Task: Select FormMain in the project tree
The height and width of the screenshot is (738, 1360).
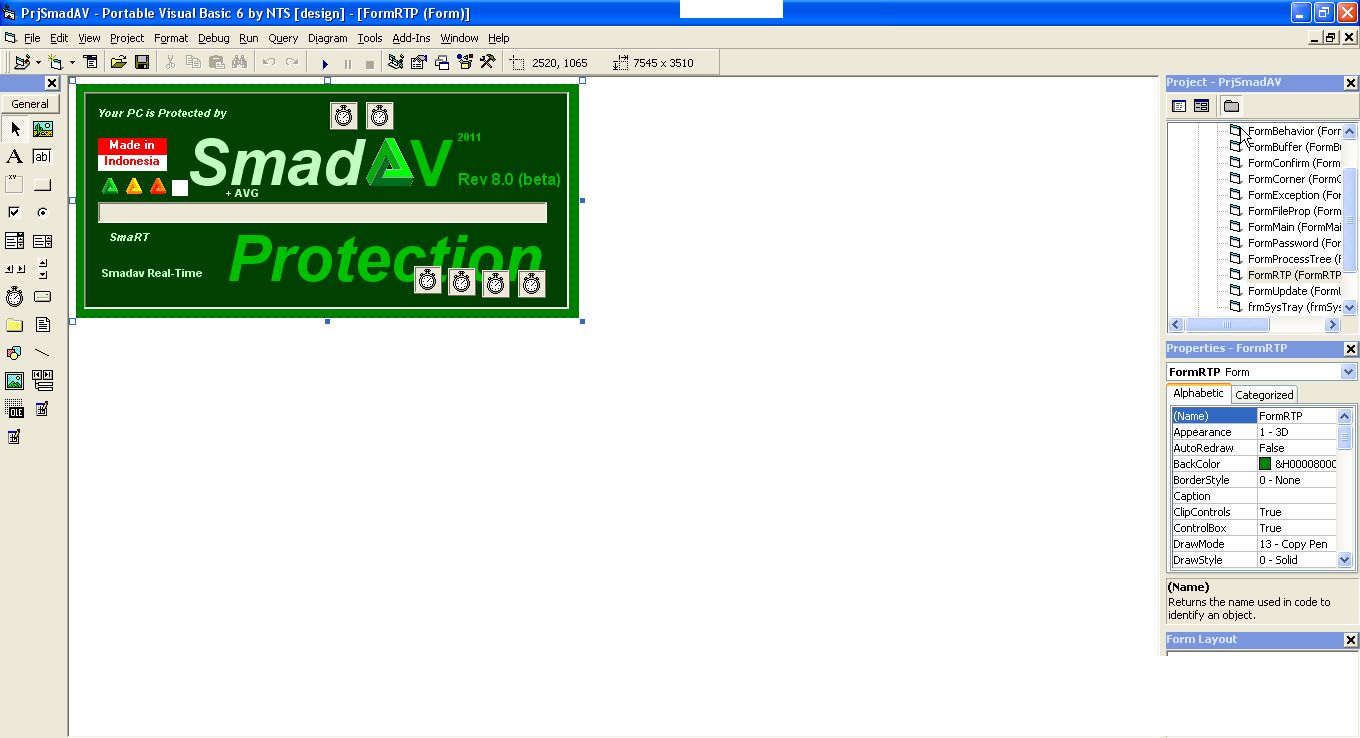Action: 1294,227
